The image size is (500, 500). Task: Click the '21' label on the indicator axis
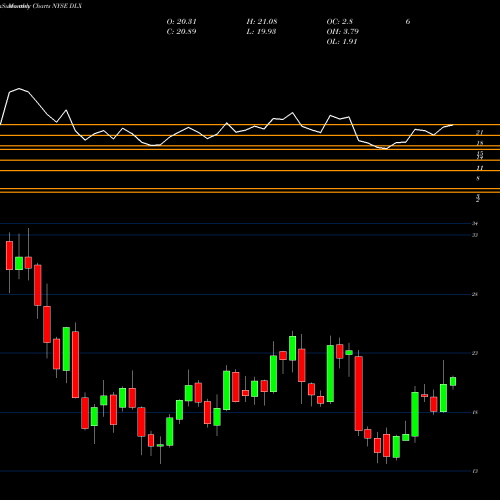click(479, 133)
